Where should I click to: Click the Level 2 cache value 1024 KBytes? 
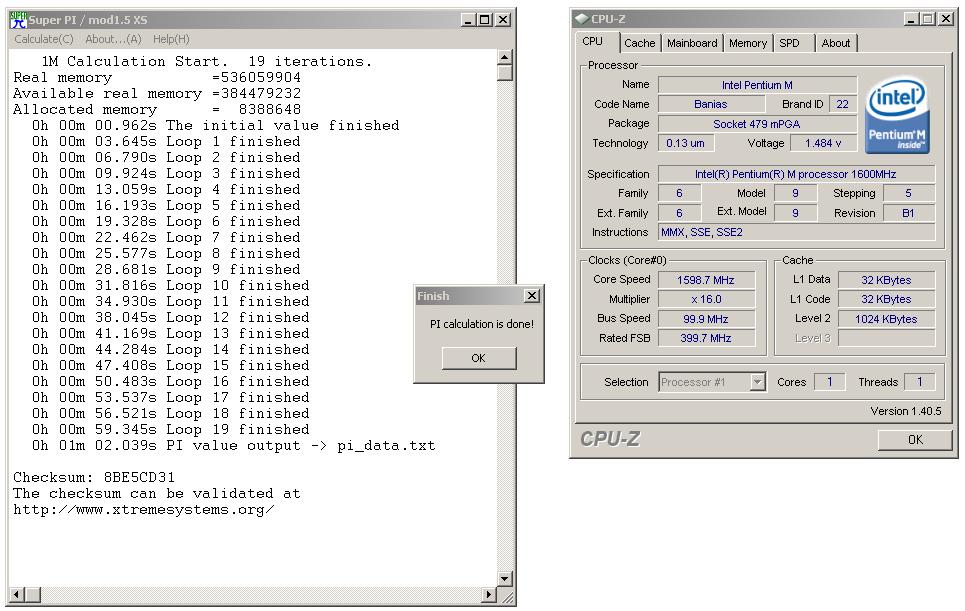(886, 319)
